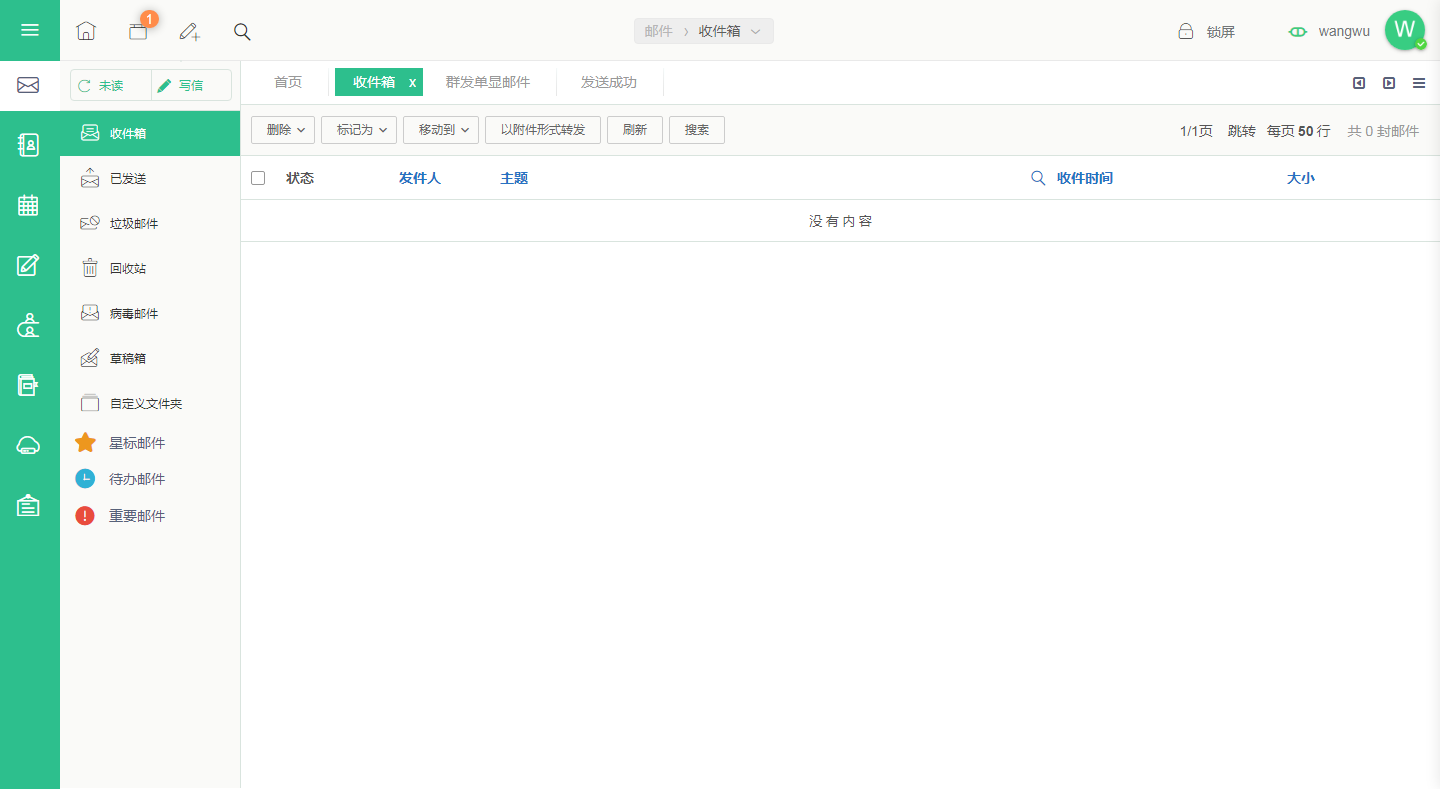Image resolution: width=1440 pixels, height=789 pixels.
Task: Open the mail module envelope icon
Action: (28, 85)
